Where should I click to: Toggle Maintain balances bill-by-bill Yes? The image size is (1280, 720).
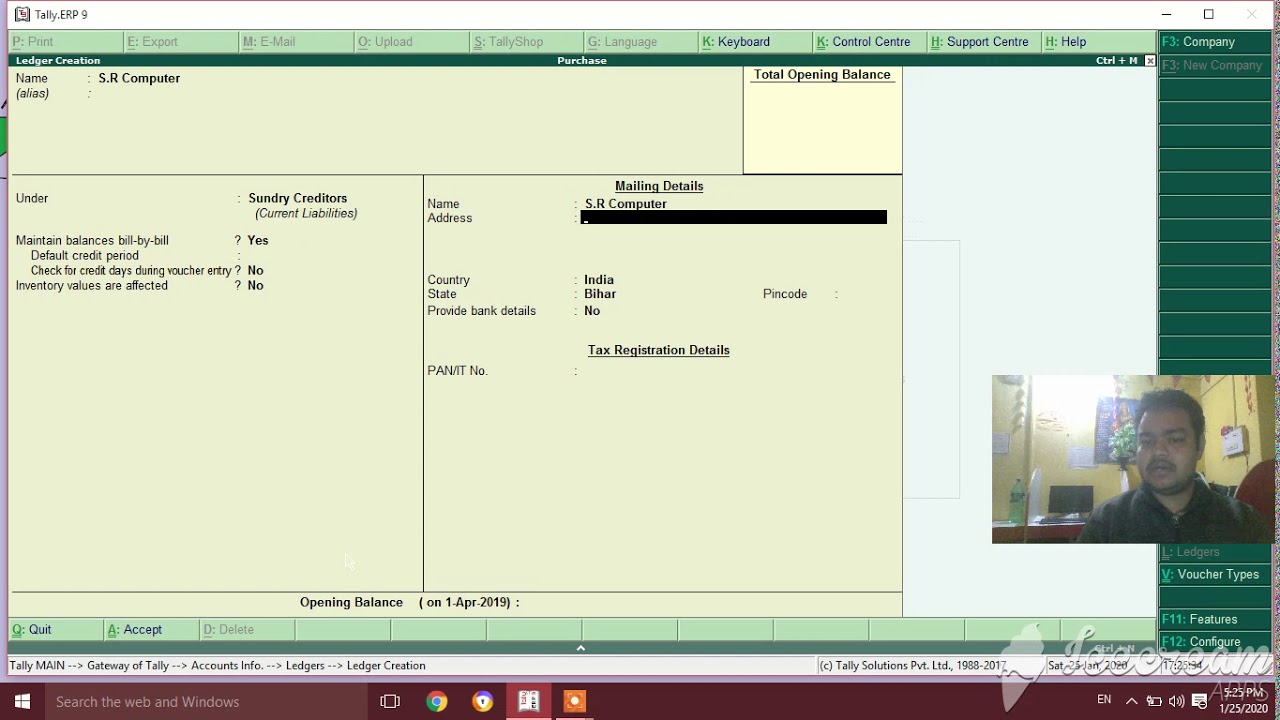pyautogui.click(x=258, y=241)
